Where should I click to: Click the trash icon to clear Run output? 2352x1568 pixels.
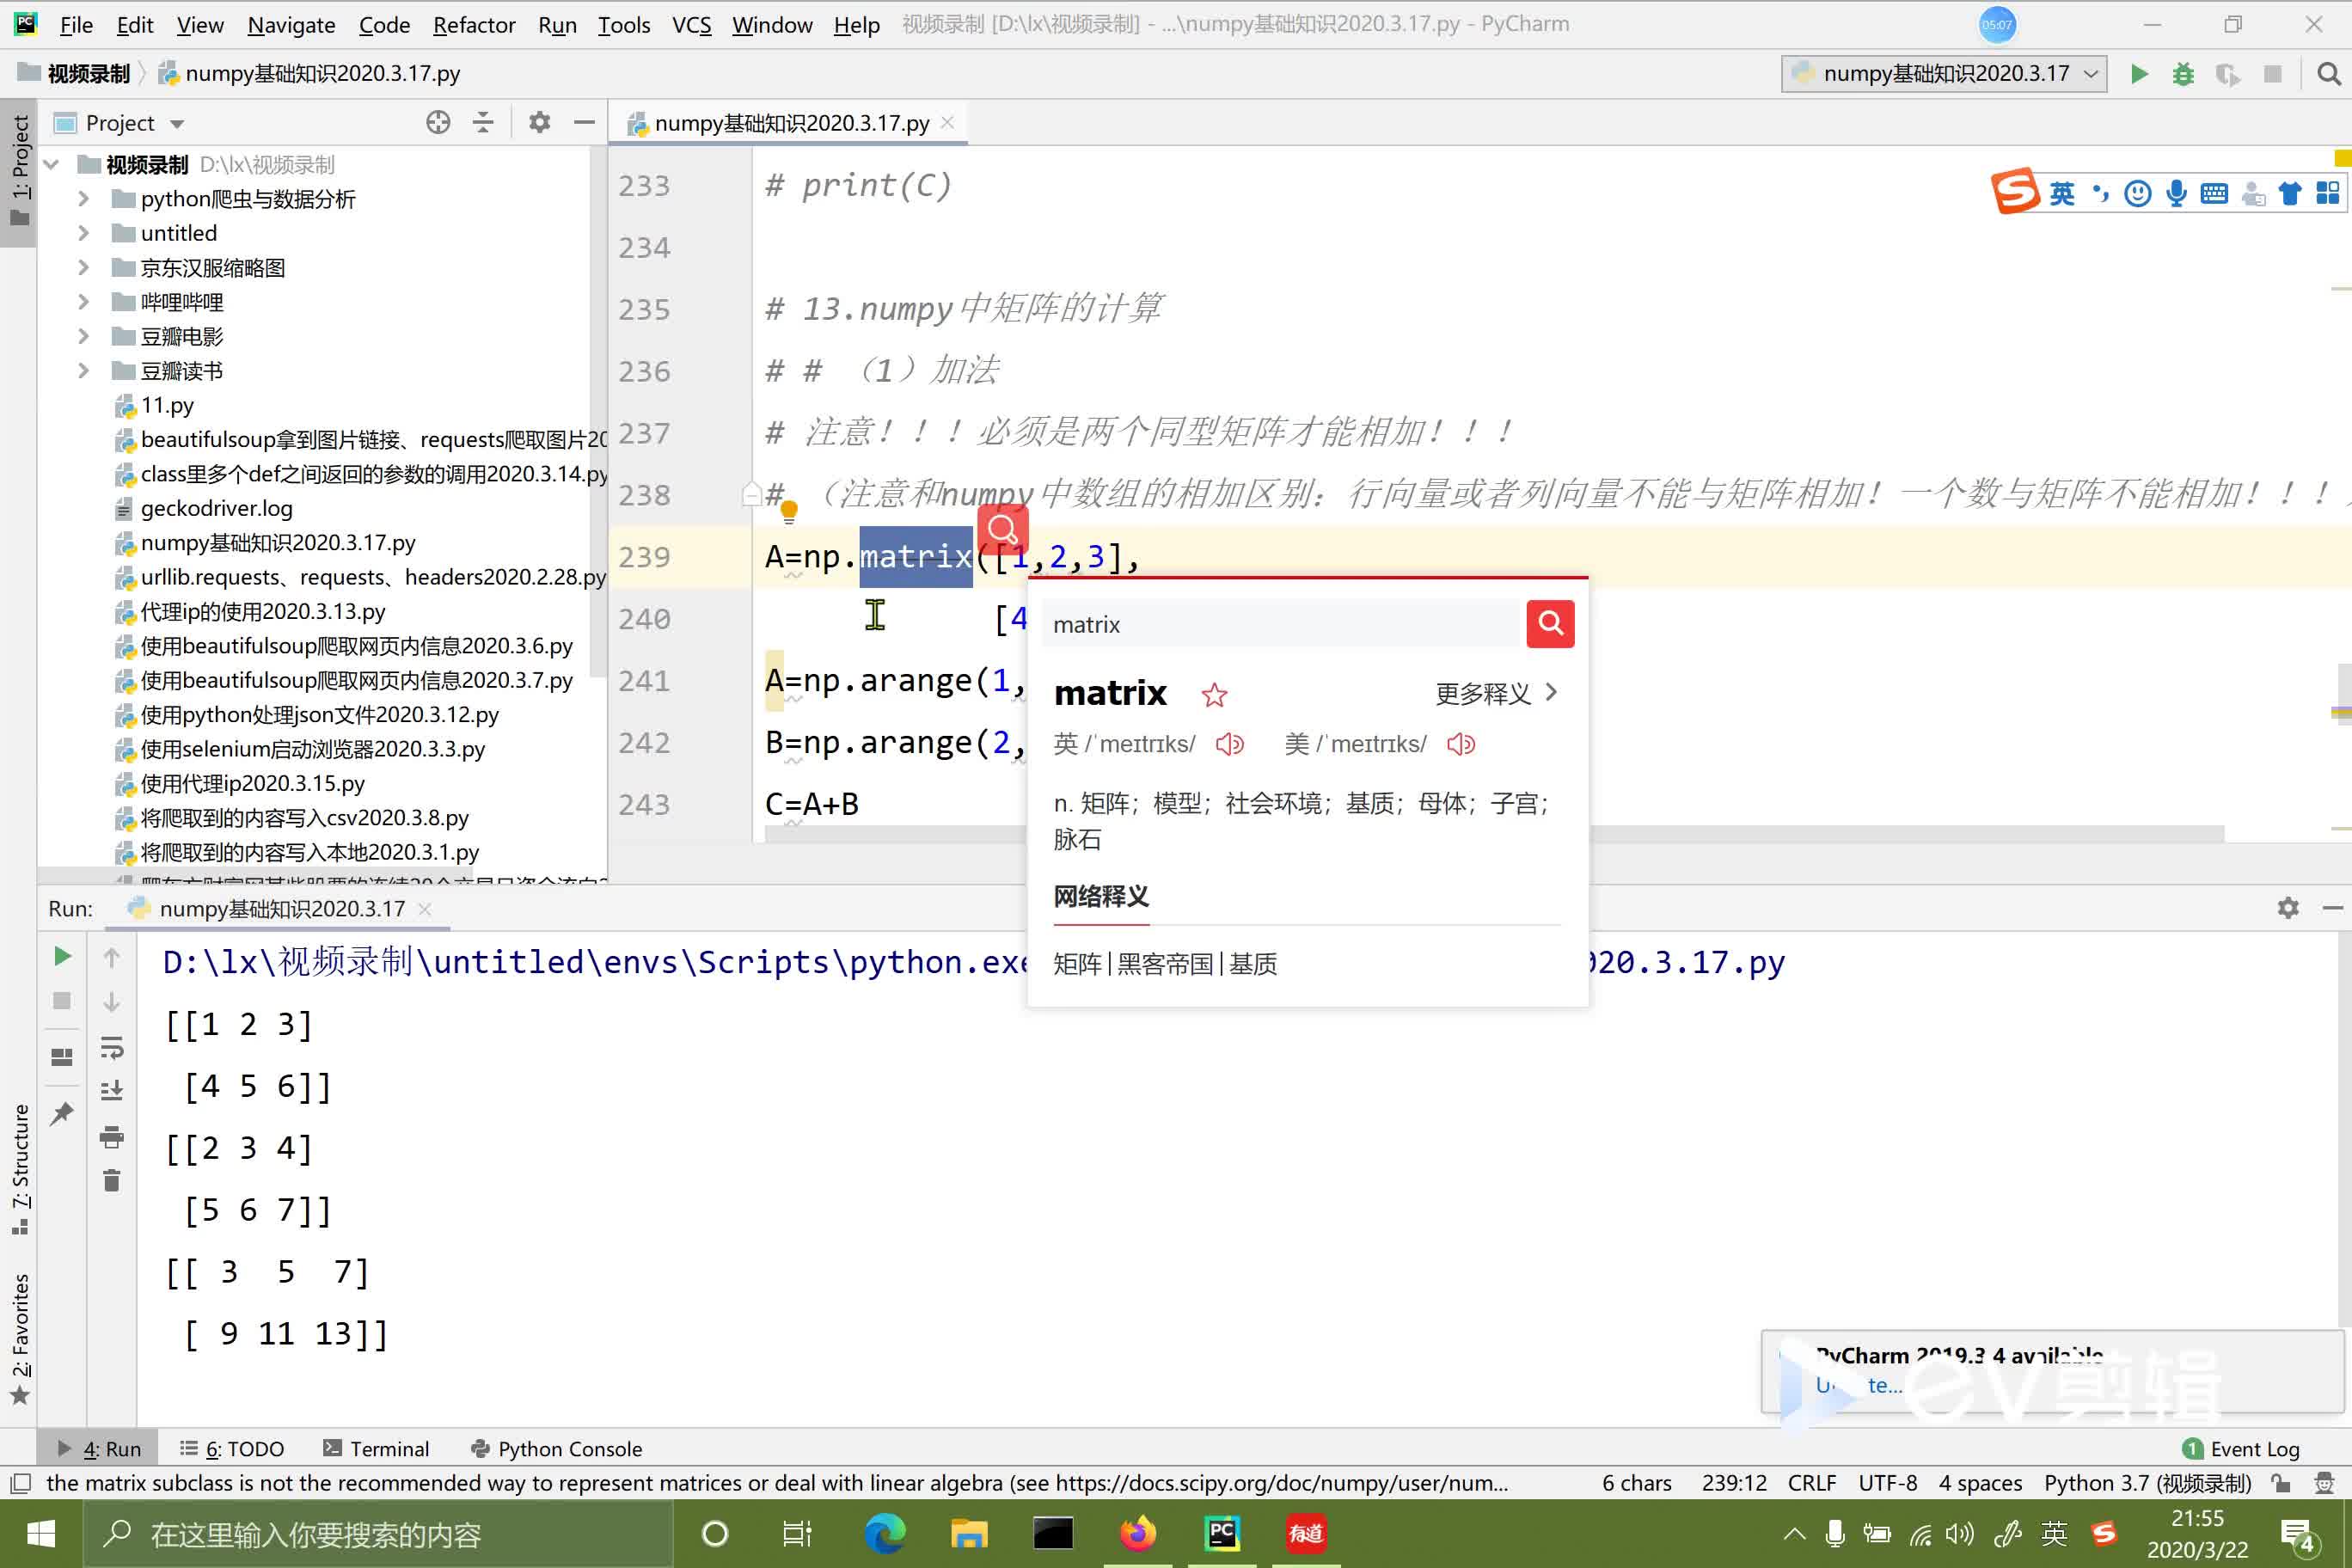pos(112,1181)
